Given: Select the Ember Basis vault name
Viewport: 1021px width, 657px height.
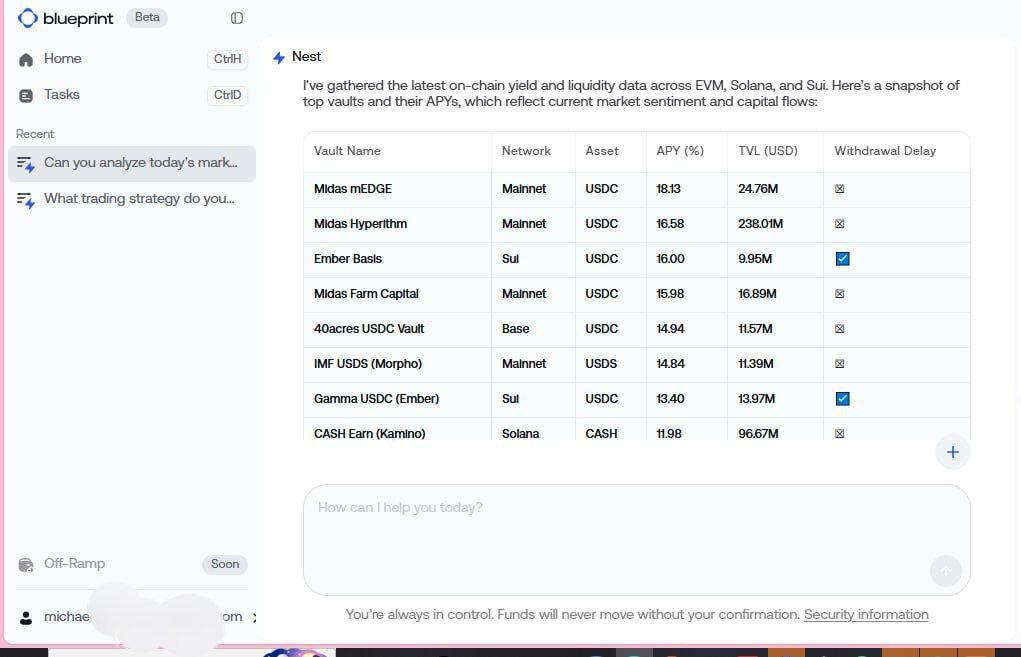Looking at the screenshot, I should 348,259.
